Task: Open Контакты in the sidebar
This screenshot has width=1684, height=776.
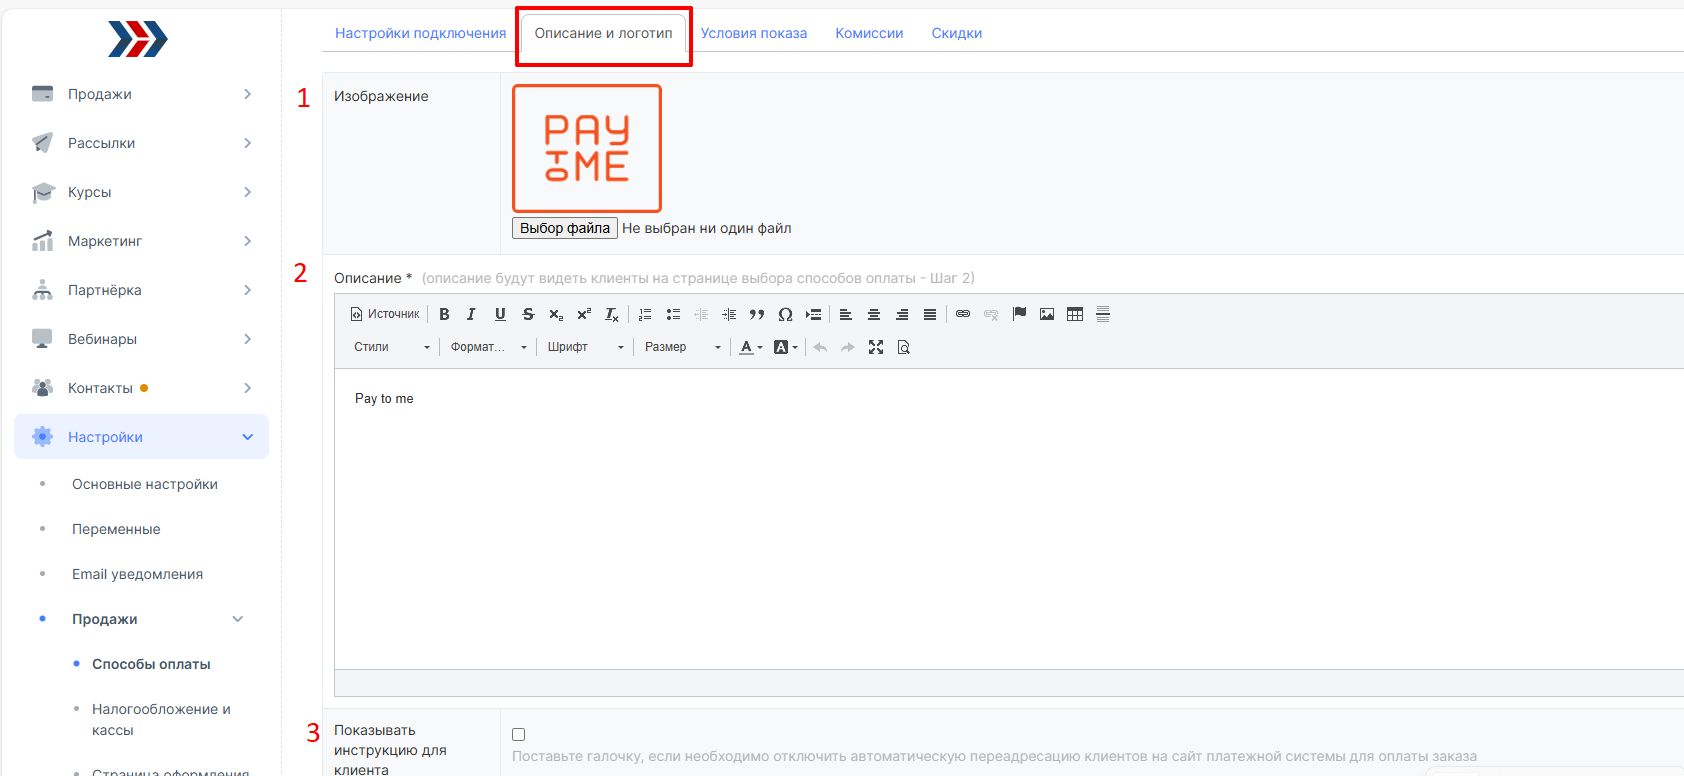Action: 141,388
